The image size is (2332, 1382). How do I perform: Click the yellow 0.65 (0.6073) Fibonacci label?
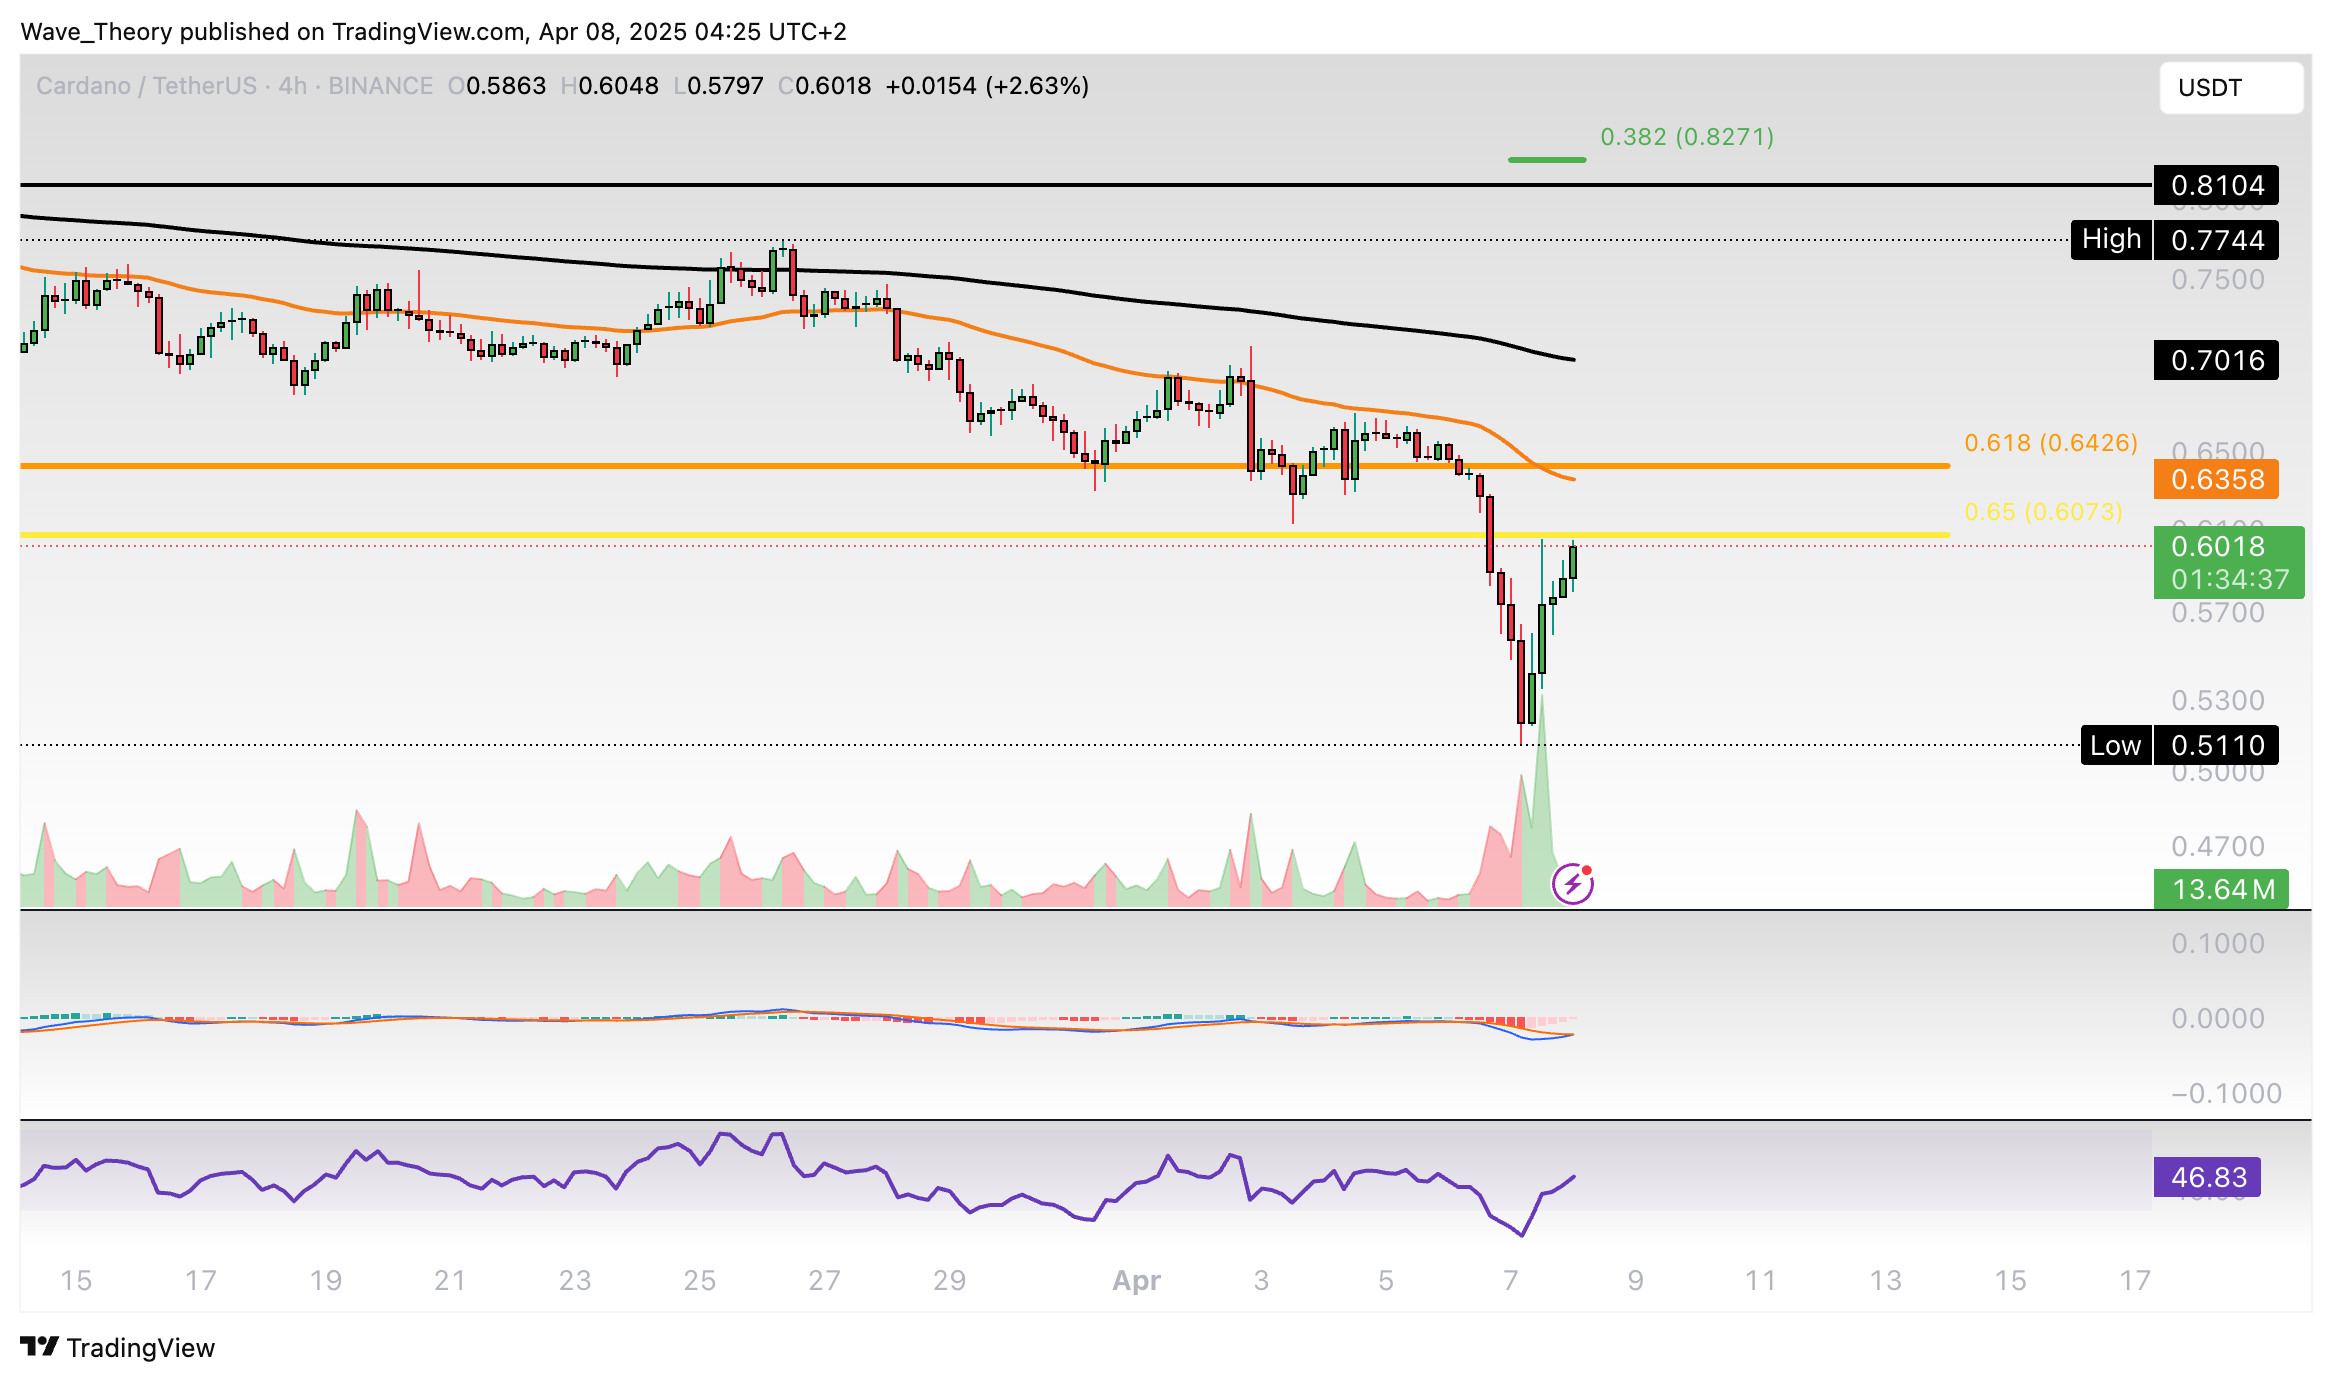[2042, 512]
